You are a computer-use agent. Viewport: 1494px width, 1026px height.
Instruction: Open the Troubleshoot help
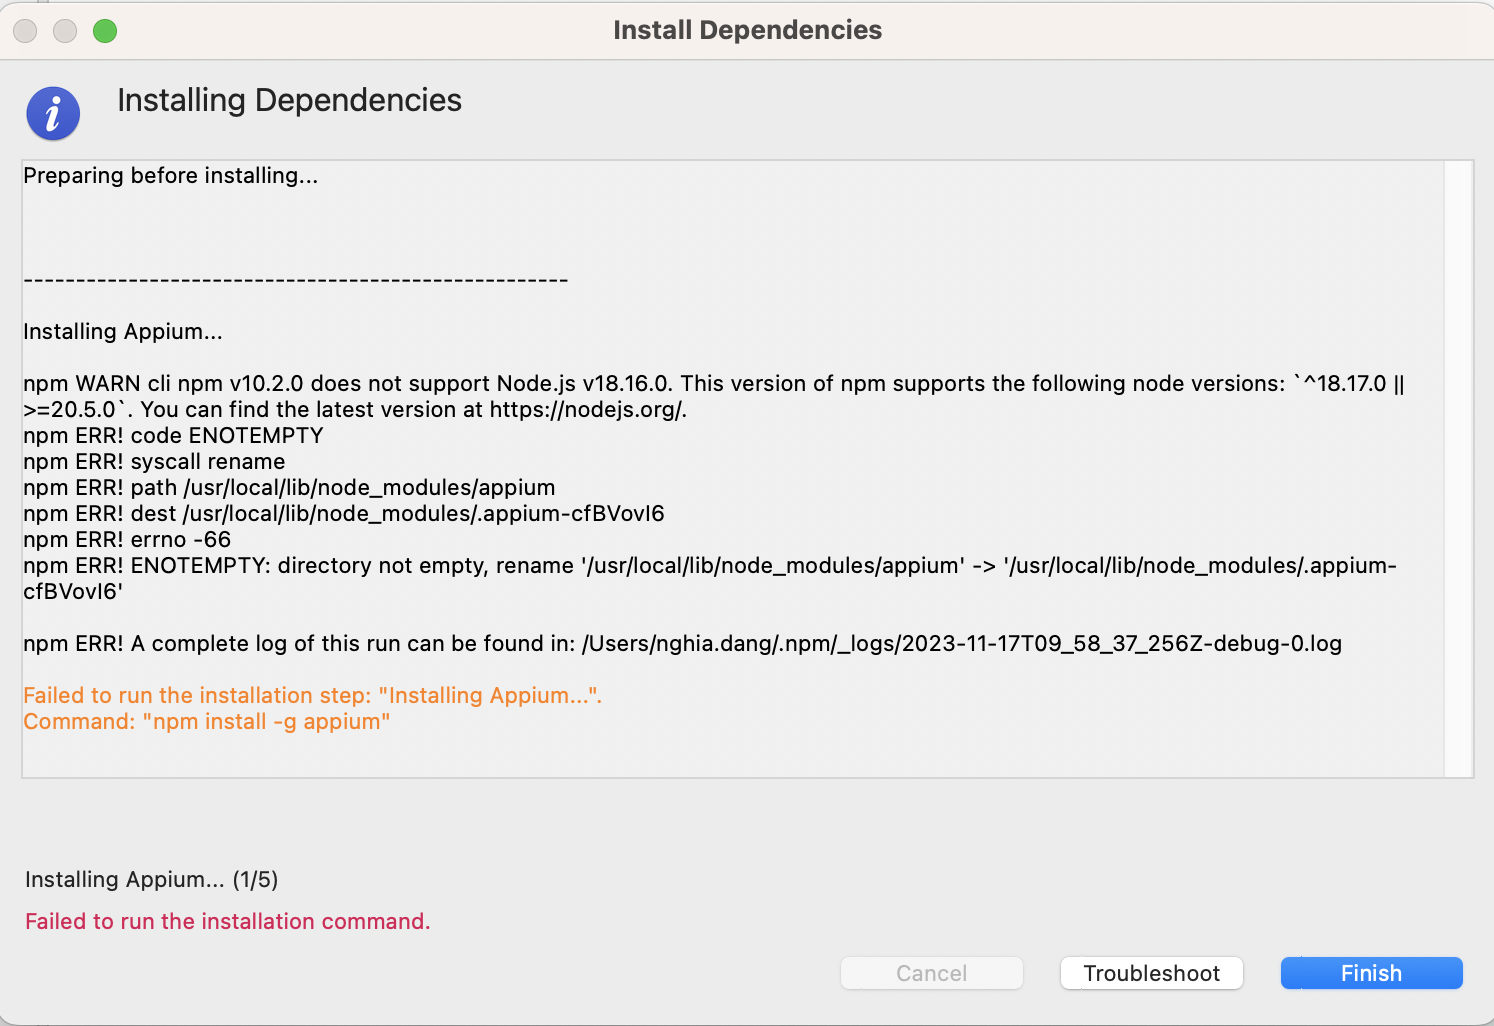click(x=1151, y=973)
